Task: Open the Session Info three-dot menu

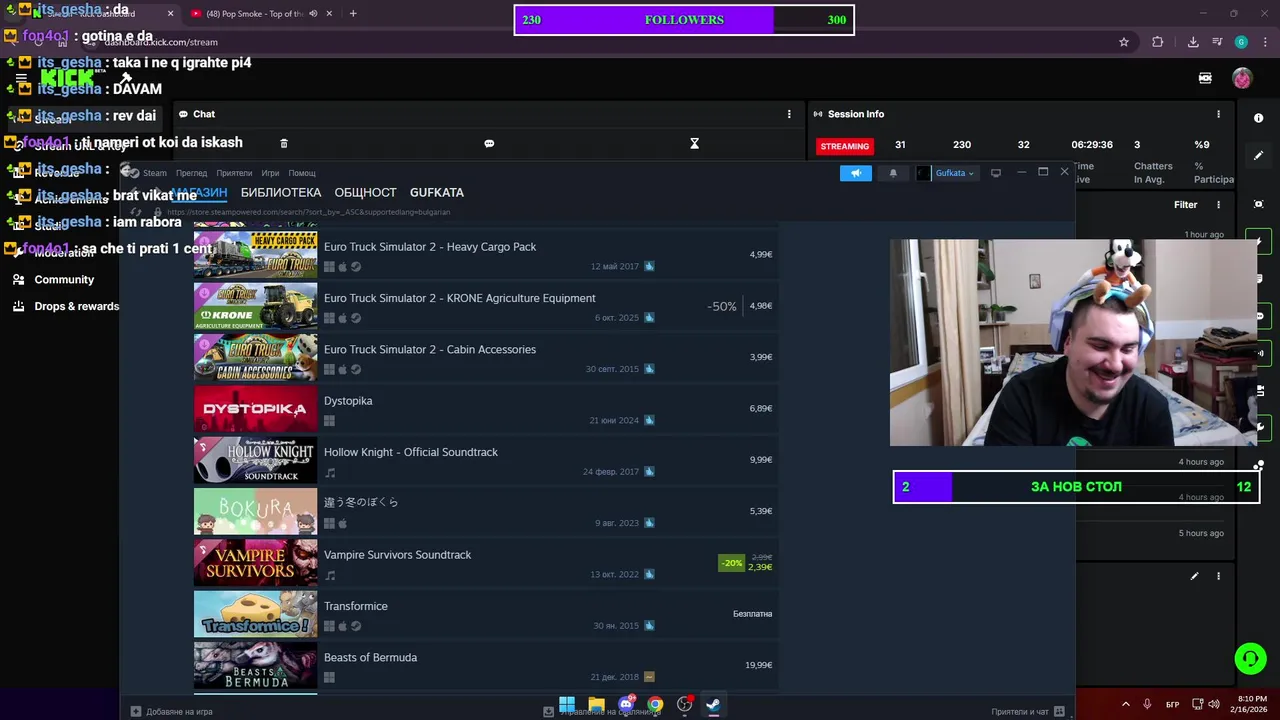Action: [x=1218, y=114]
